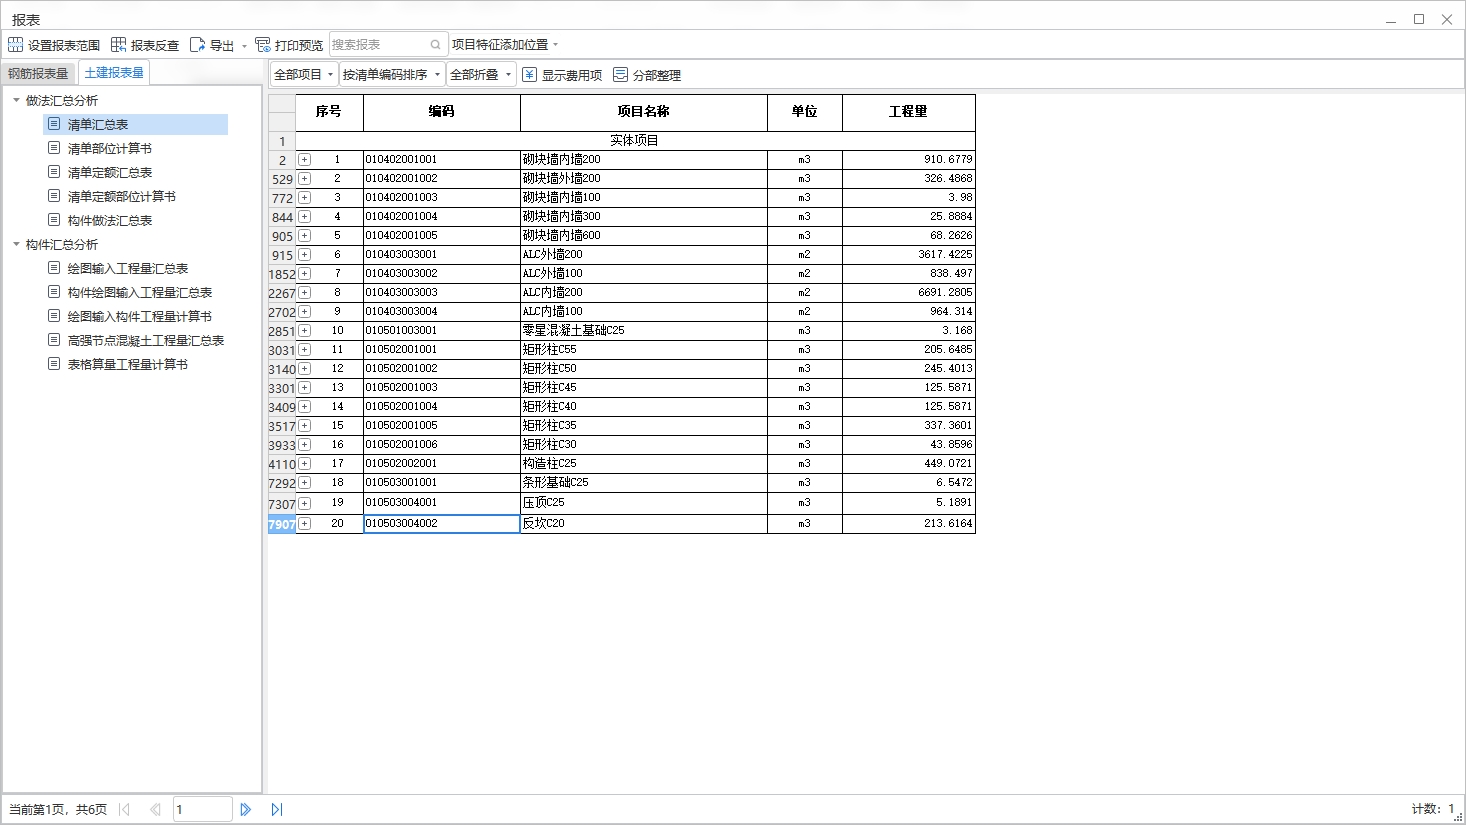The height and width of the screenshot is (825, 1466).
Task: Maximize the 报表 window
Action: pos(1419,19)
